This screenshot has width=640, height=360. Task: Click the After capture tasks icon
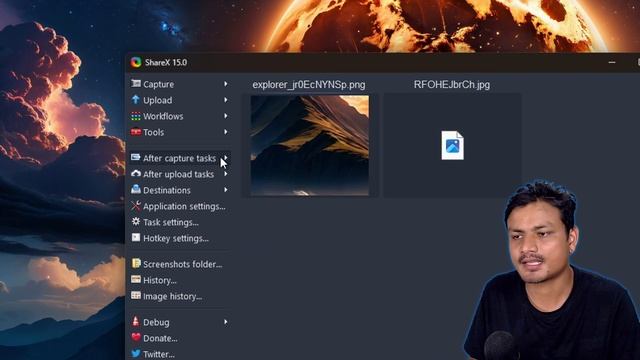(x=136, y=158)
